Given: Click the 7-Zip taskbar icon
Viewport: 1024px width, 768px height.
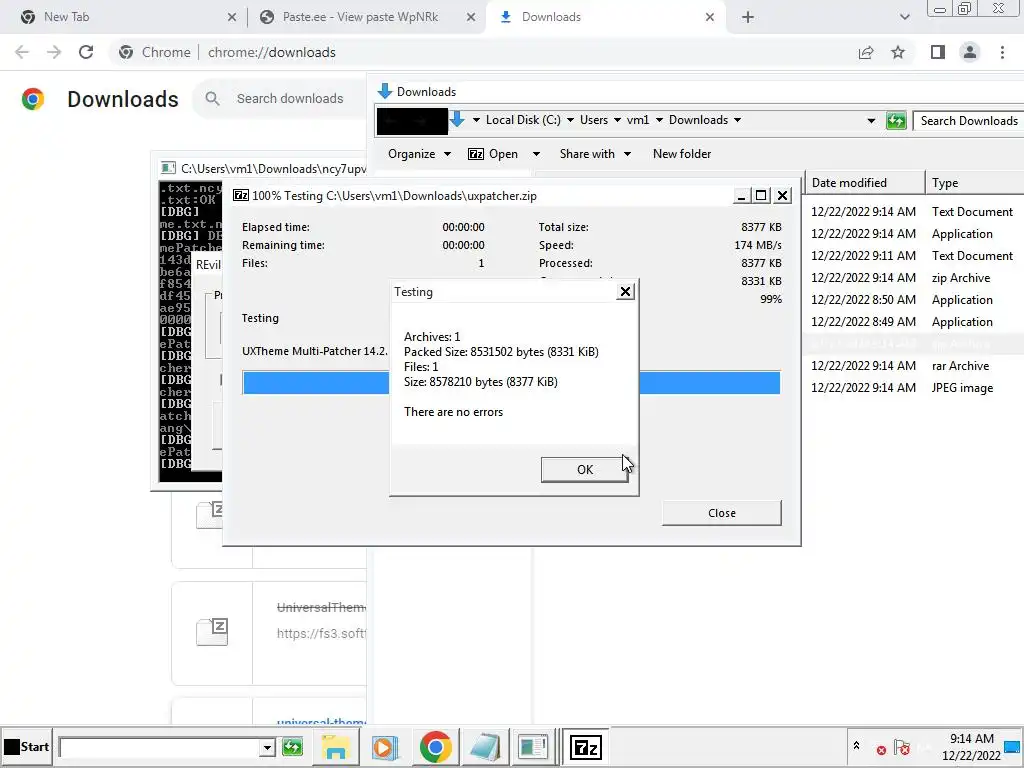Looking at the screenshot, I should coord(585,747).
